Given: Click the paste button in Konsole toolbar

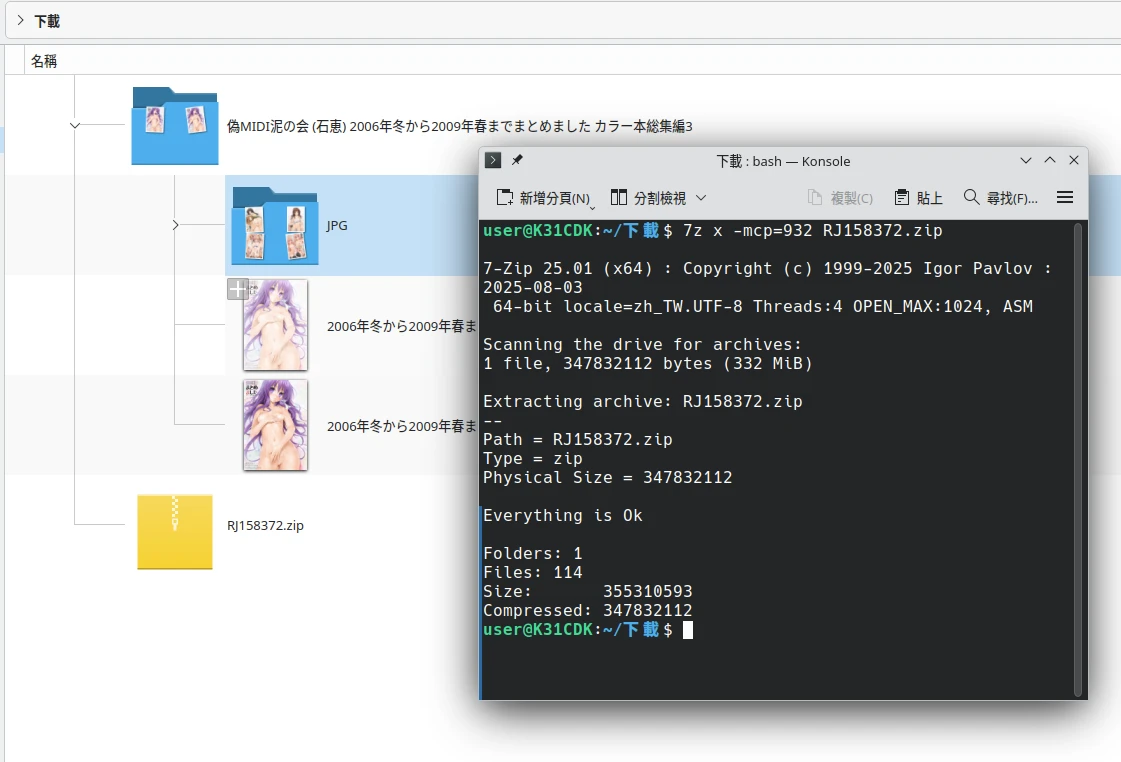Looking at the screenshot, I should 919,198.
